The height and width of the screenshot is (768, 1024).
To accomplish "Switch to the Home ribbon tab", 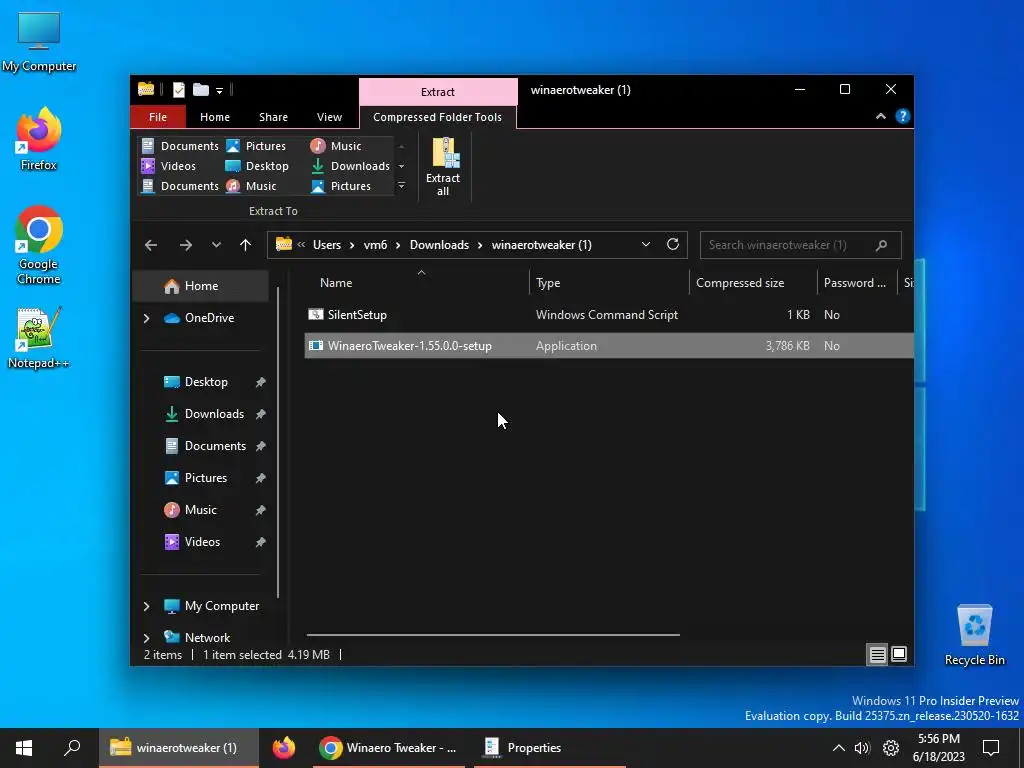I will 214,117.
